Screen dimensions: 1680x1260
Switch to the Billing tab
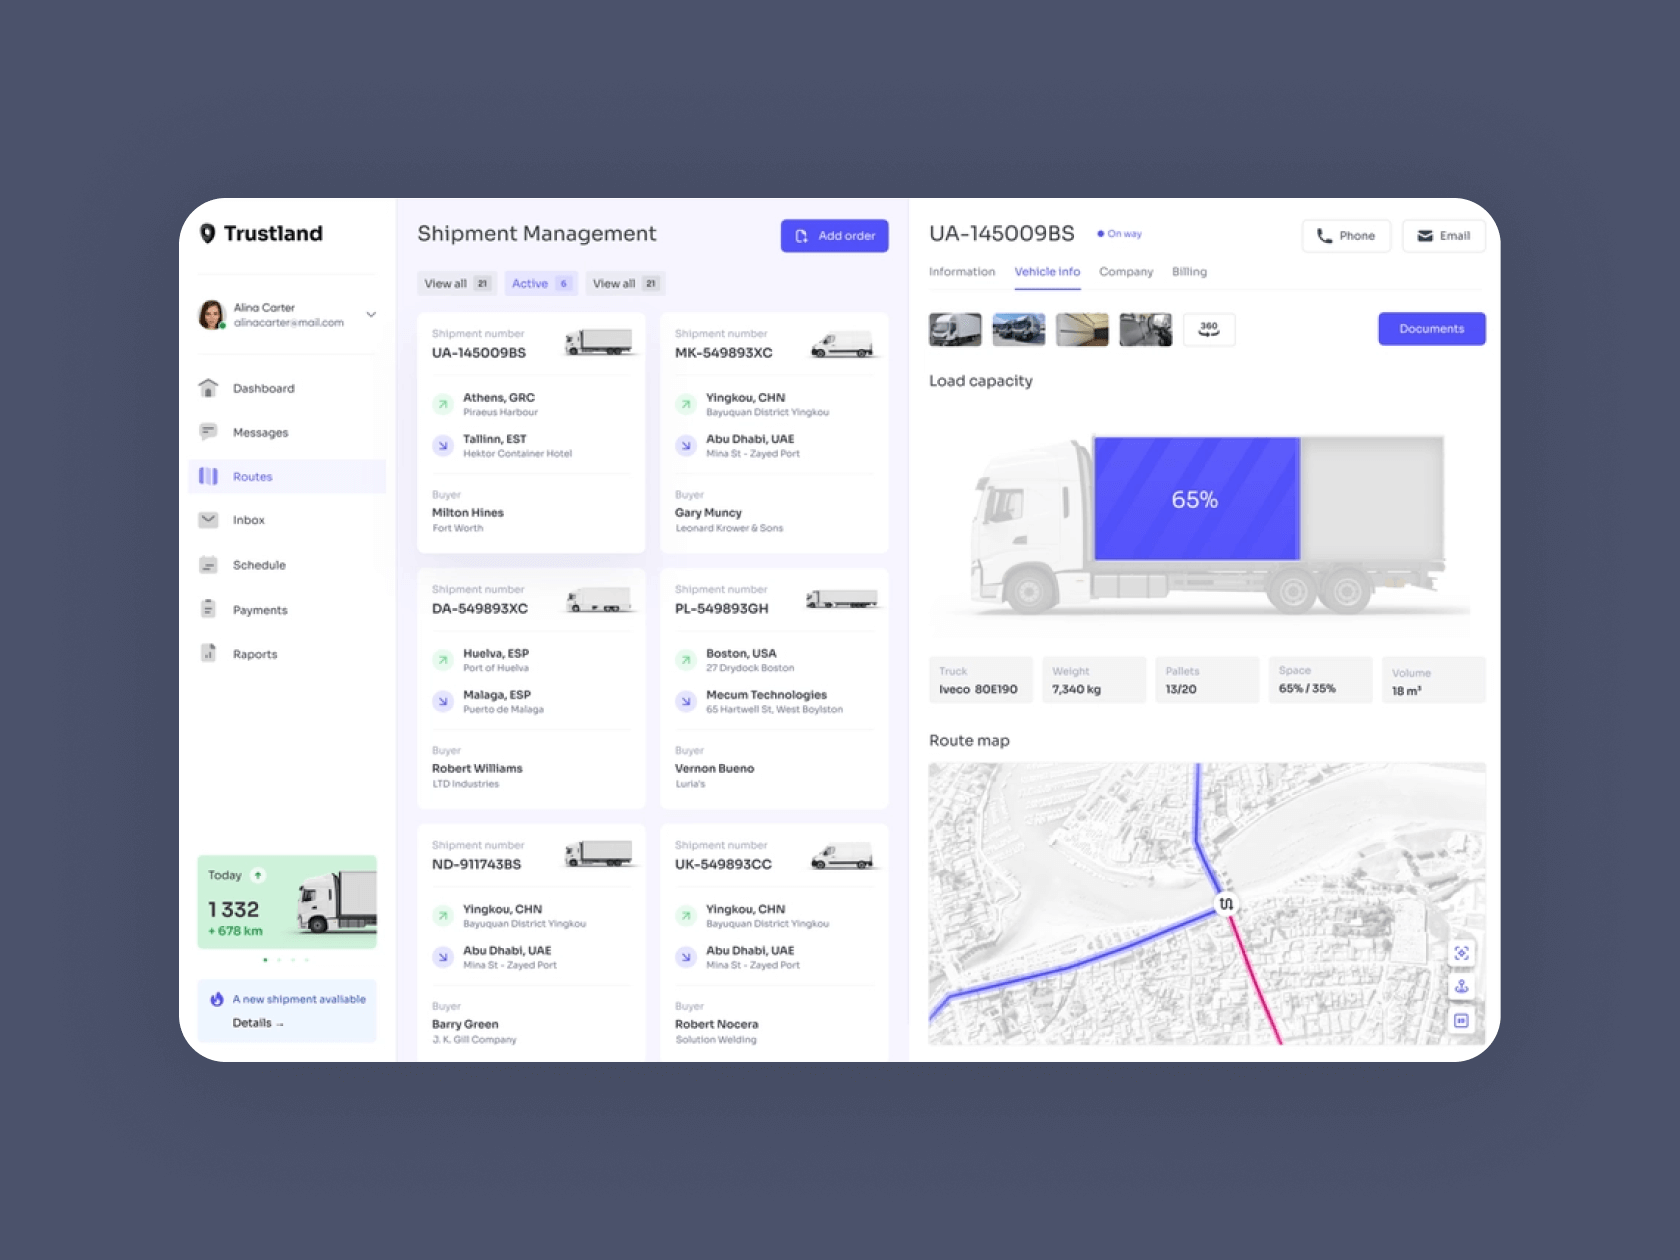[1189, 272]
